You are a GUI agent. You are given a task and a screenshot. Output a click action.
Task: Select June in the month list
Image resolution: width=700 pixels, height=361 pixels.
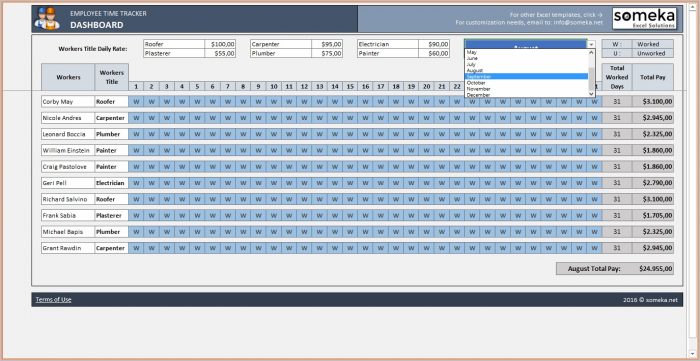tap(527, 58)
